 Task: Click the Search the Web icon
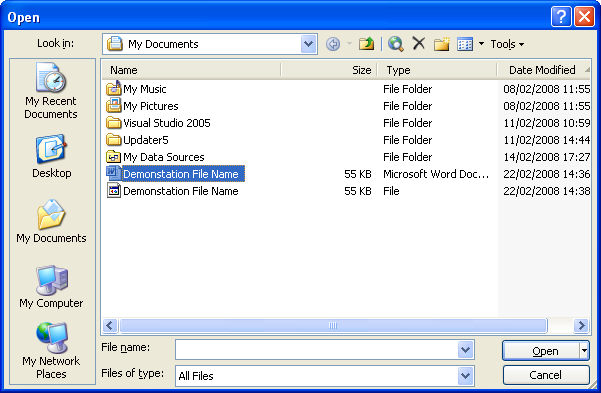tap(396, 44)
